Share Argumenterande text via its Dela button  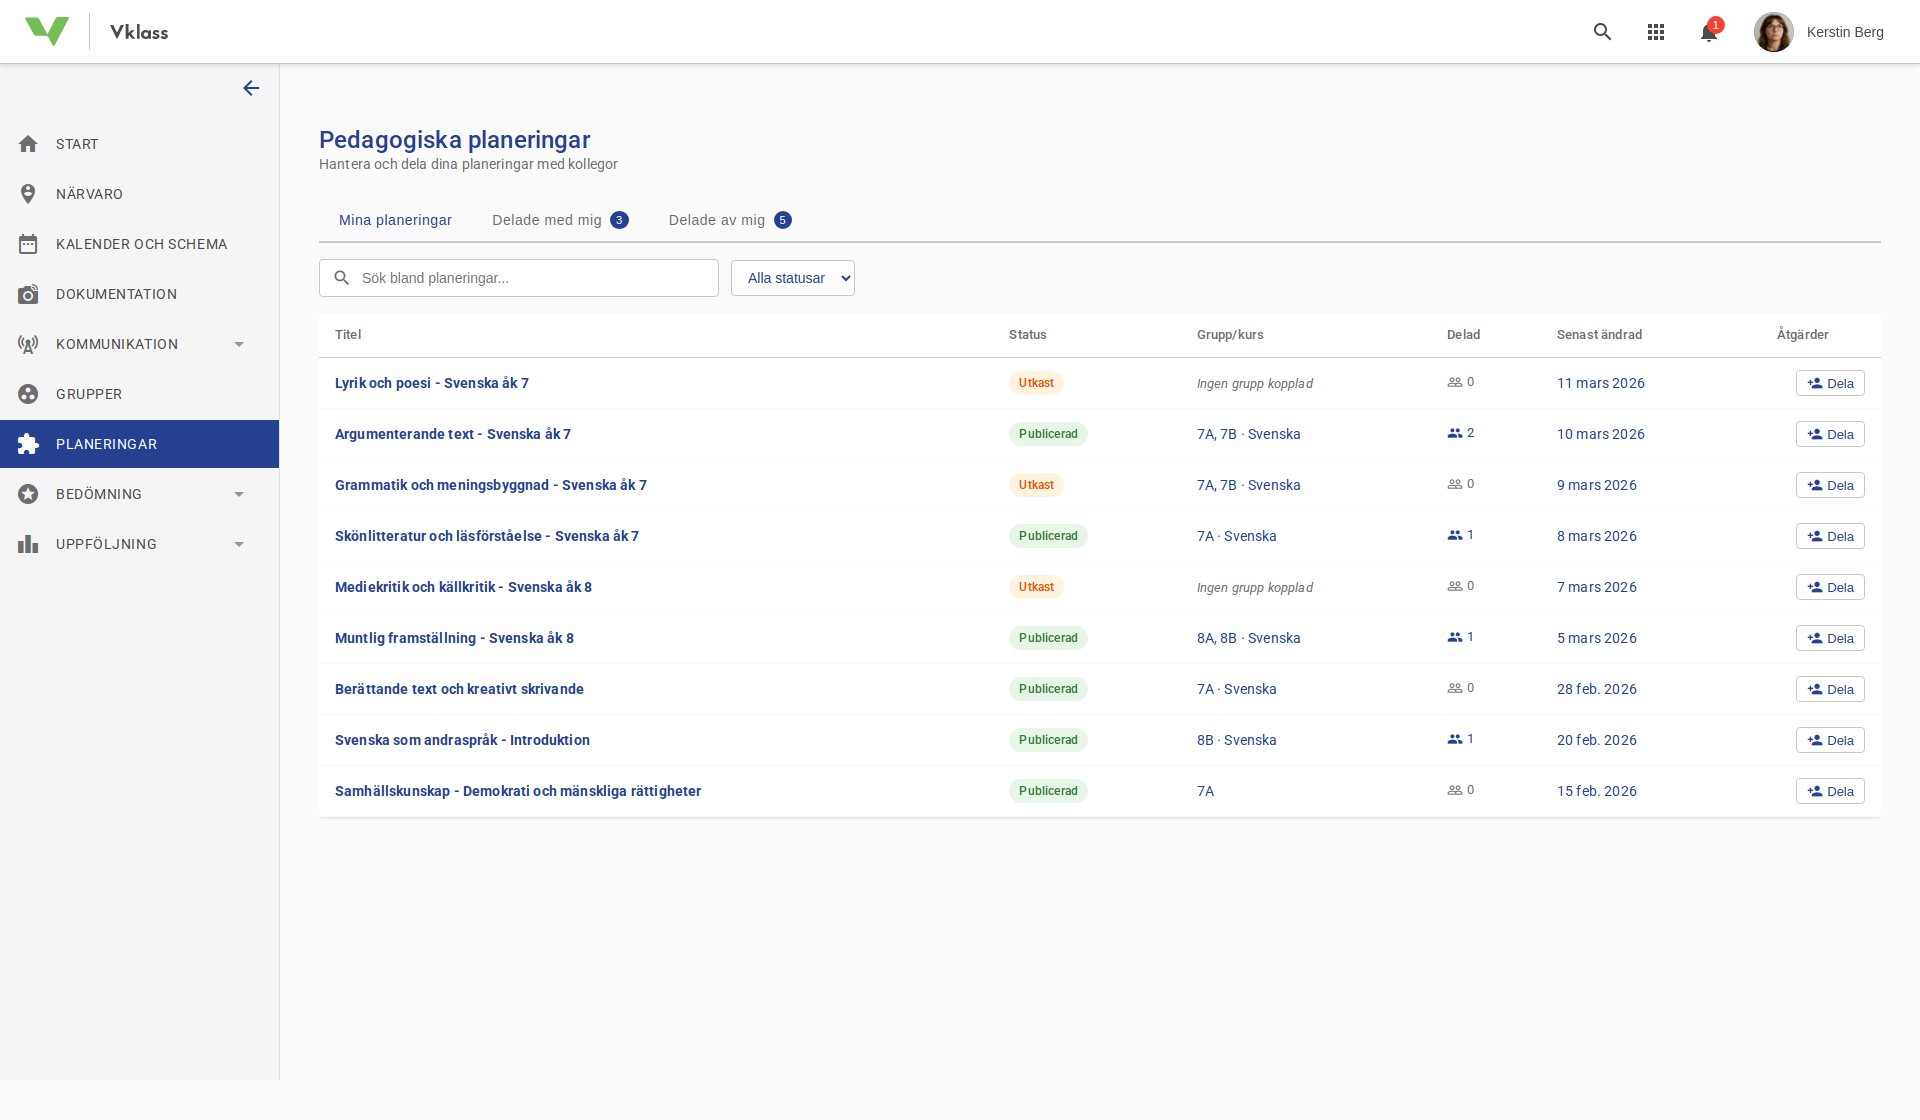point(1830,433)
